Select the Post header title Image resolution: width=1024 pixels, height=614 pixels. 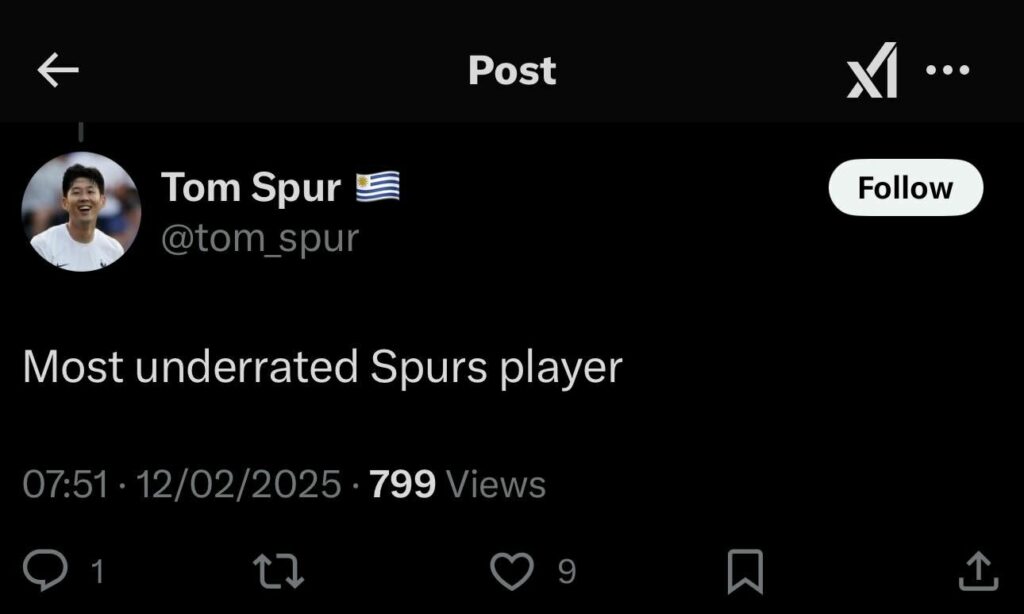coord(512,70)
